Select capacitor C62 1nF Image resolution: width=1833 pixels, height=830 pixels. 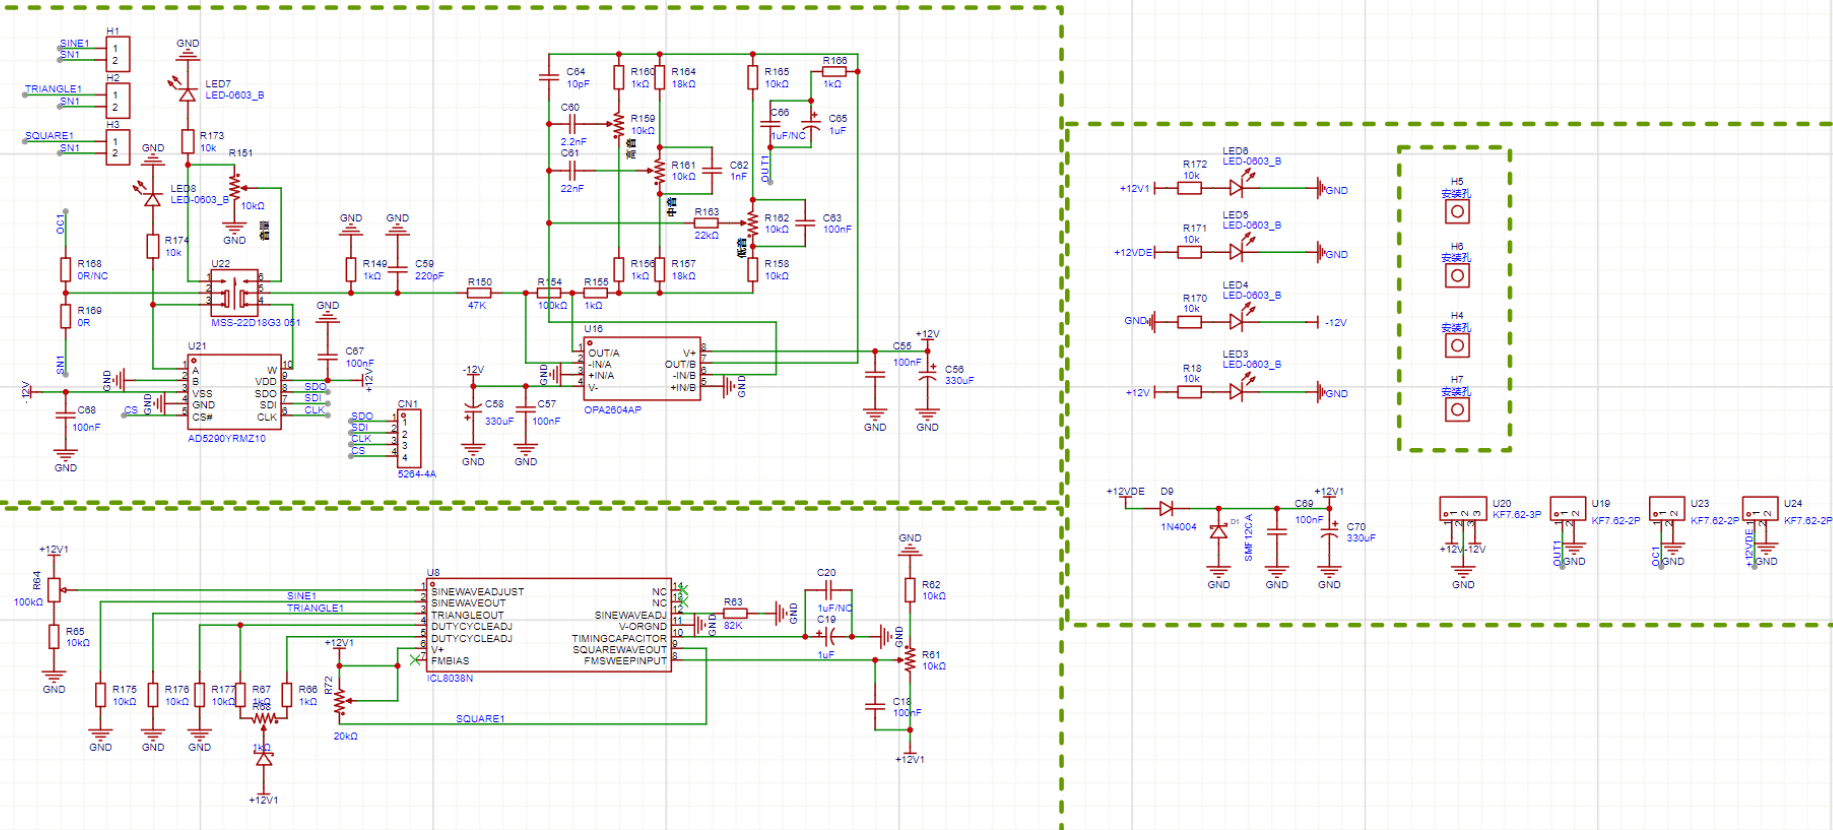712,170
